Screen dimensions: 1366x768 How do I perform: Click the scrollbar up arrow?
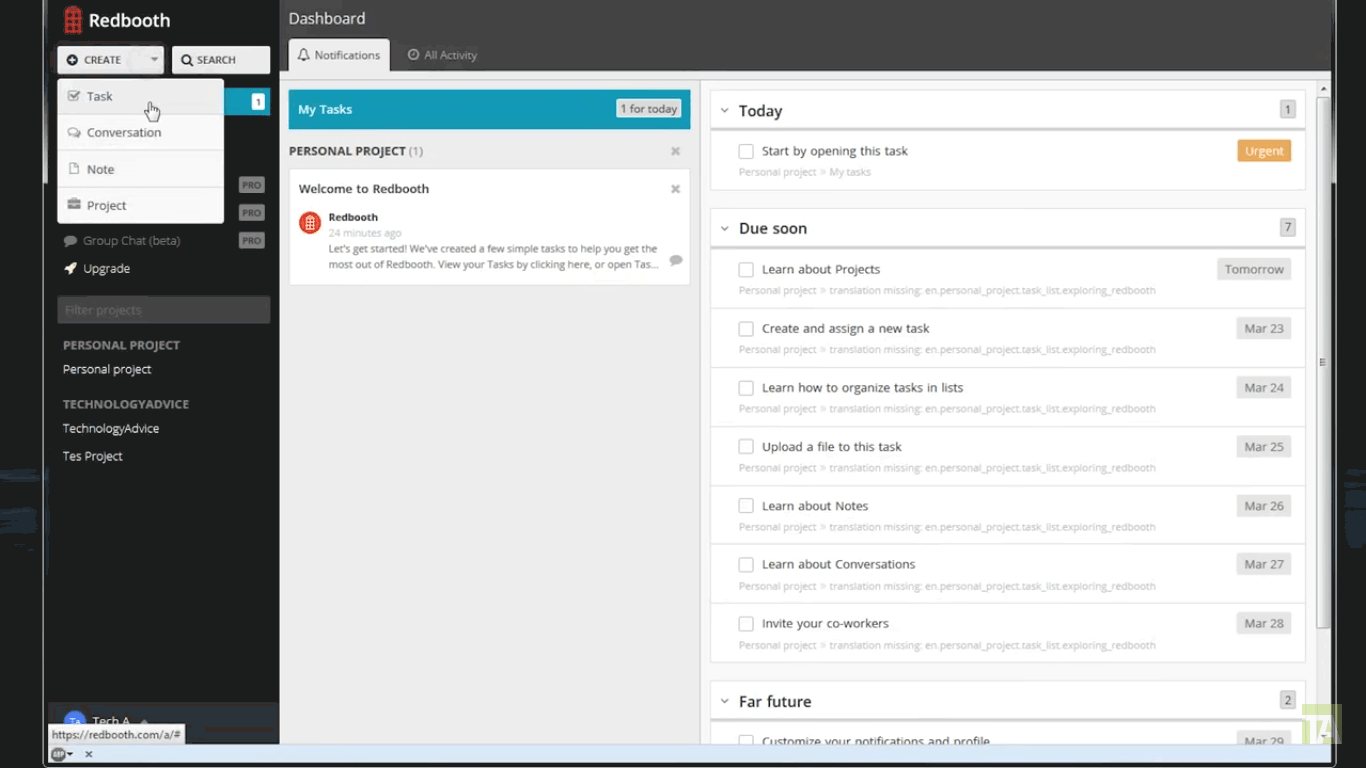click(1324, 89)
